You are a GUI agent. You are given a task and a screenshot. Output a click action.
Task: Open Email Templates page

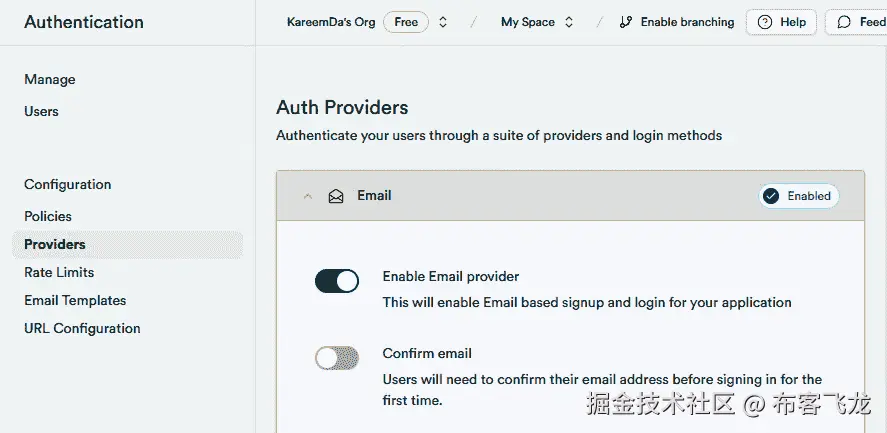(75, 300)
